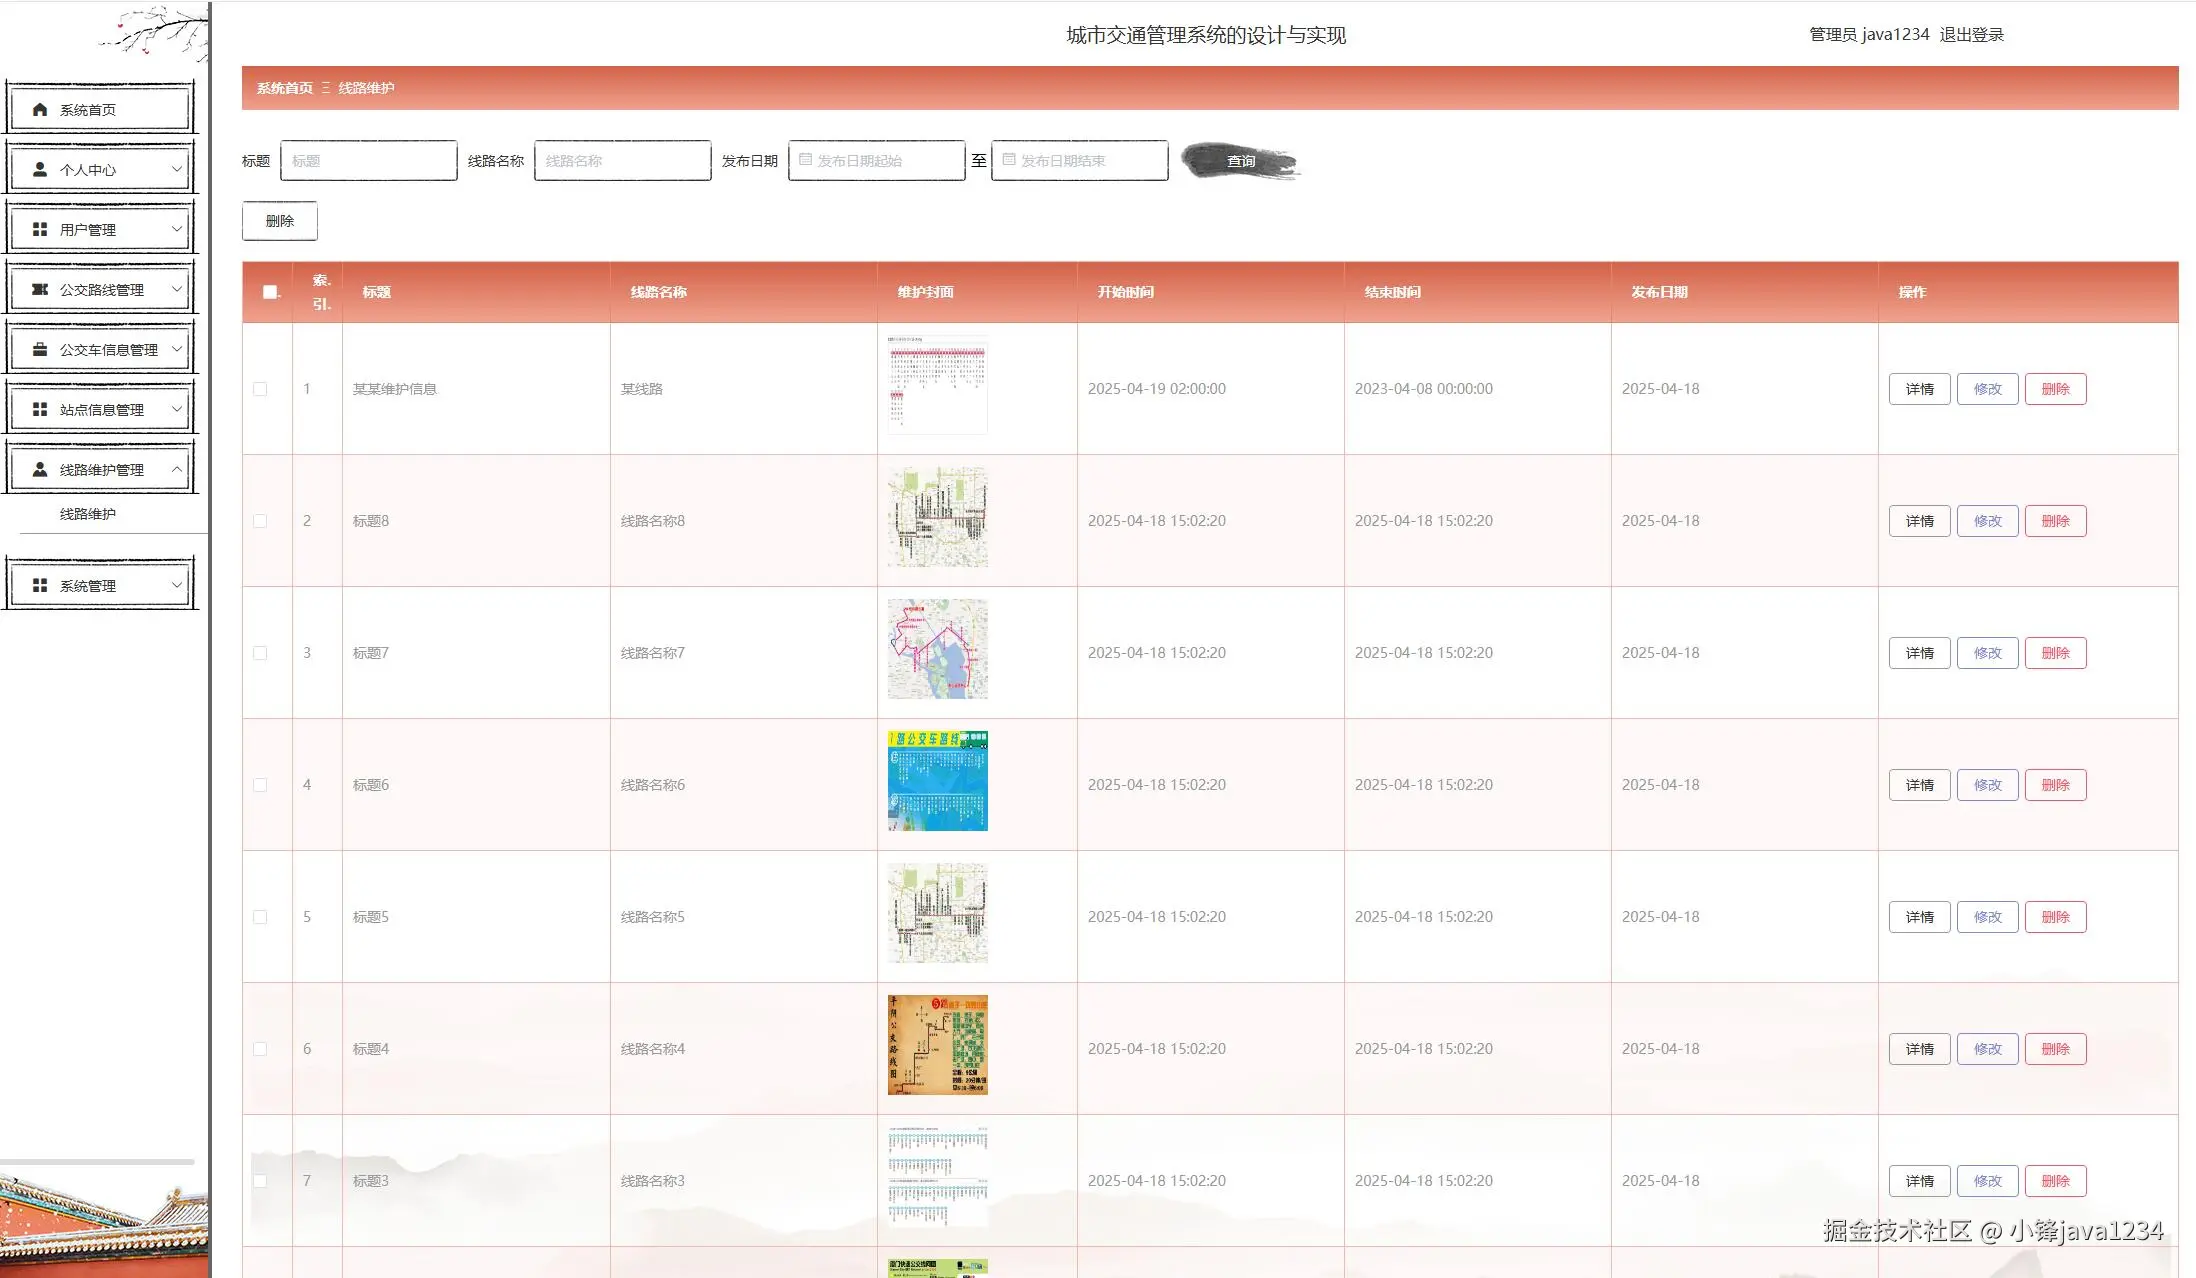Expand the 个人中心 menu chevron
Image resolution: width=2196 pixels, height=1278 pixels.
(177, 169)
